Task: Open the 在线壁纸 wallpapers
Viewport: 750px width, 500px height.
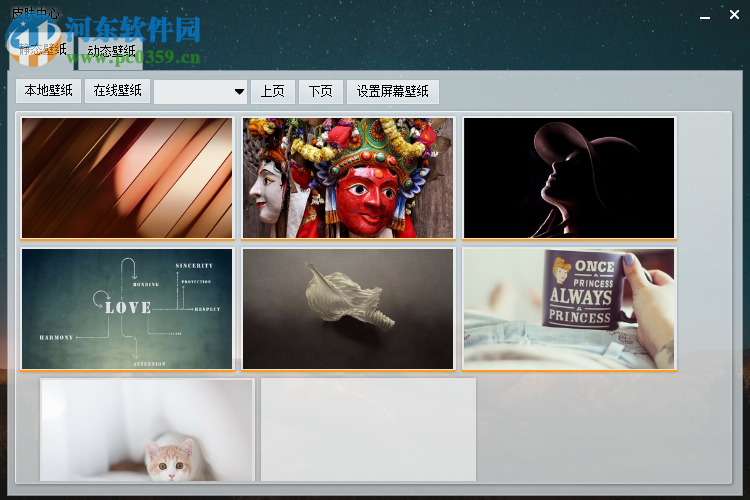Action: (117, 91)
